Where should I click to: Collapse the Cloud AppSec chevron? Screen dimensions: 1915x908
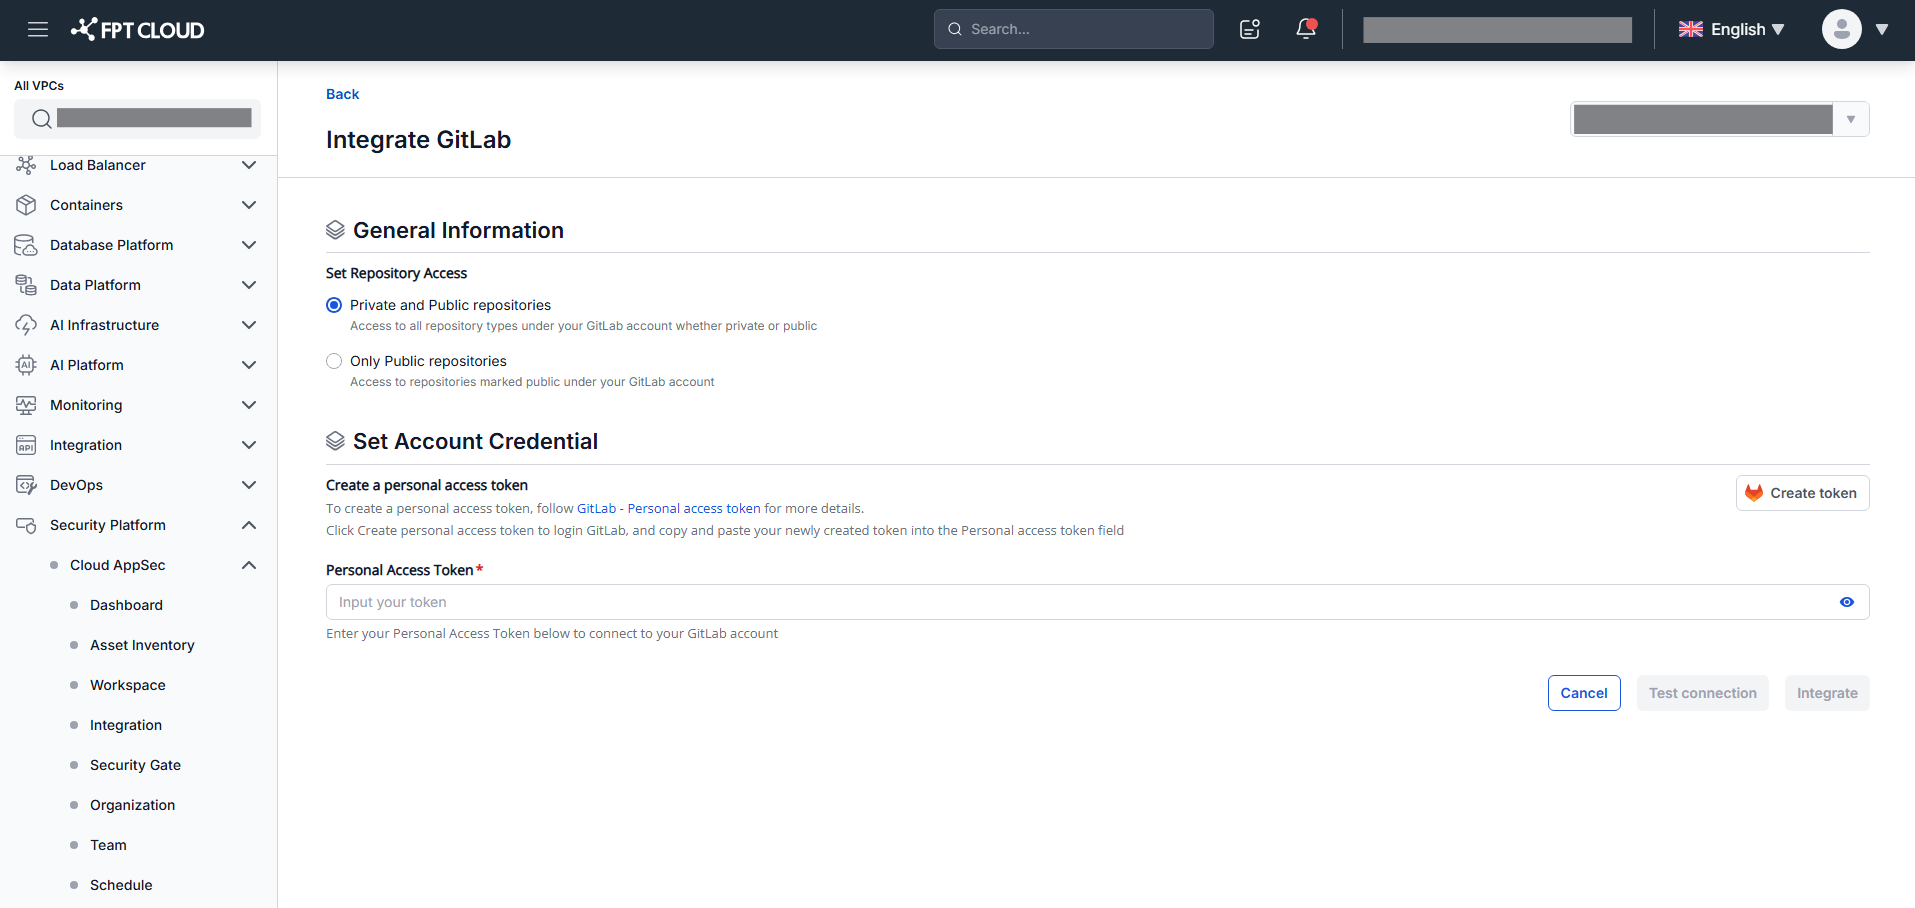pos(249,565)
